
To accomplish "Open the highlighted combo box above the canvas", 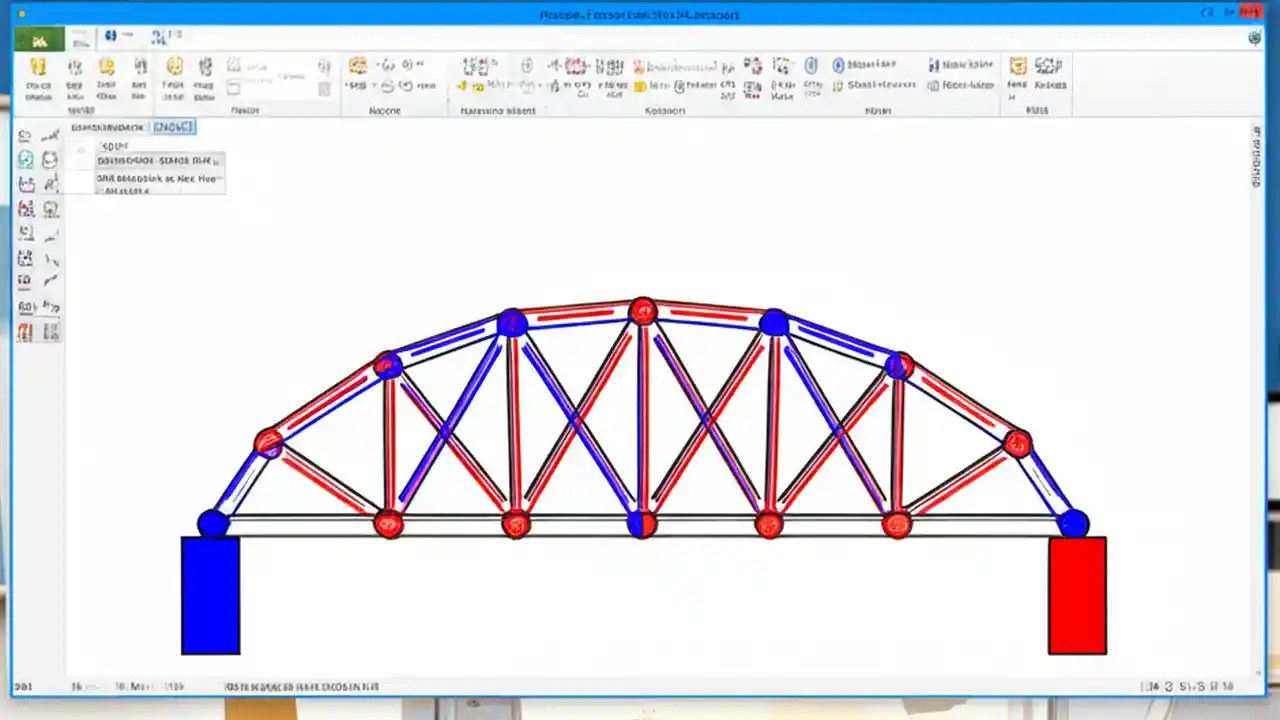I will (171, 127).
